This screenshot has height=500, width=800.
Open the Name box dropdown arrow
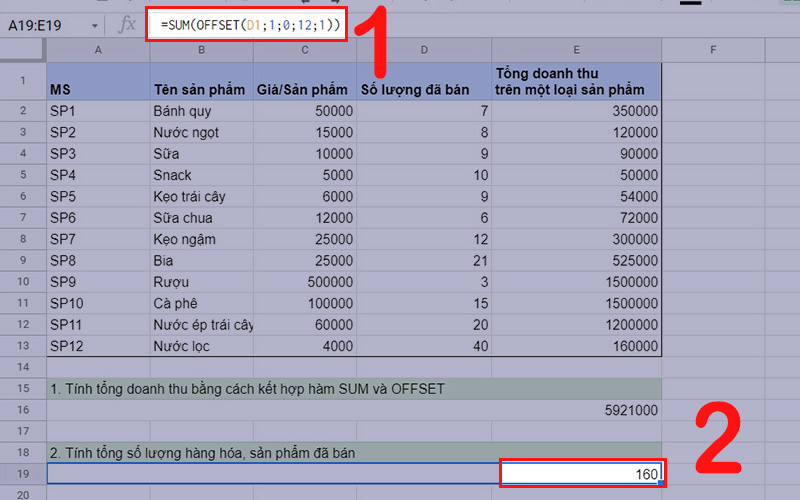tap(94, 26)
